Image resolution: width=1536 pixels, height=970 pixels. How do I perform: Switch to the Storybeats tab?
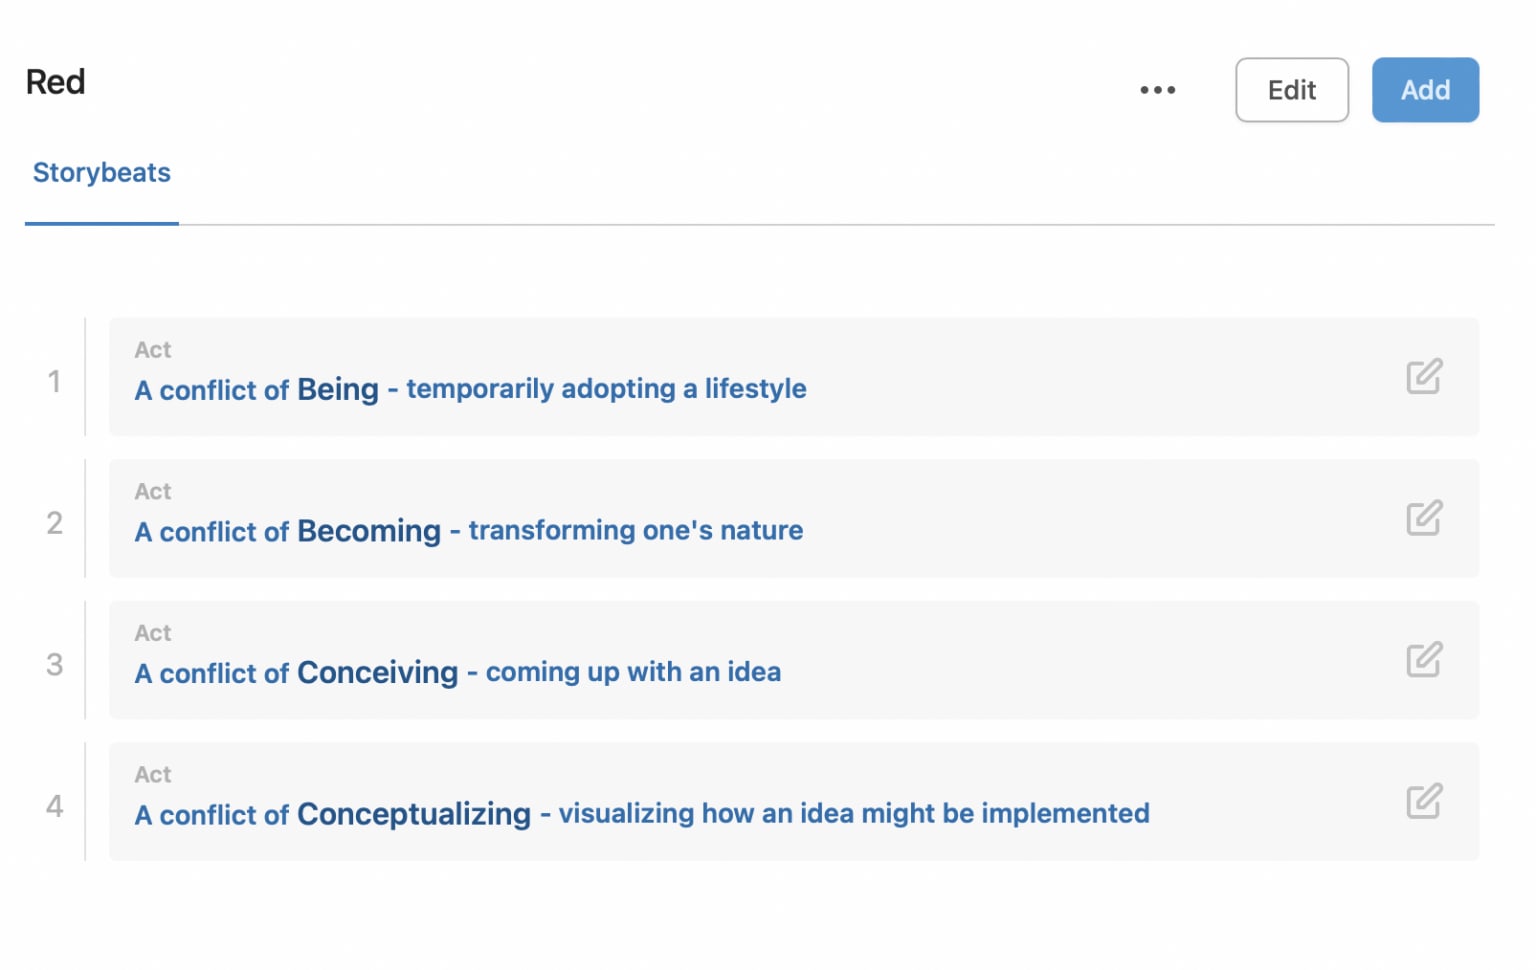(x=102, y=173)
